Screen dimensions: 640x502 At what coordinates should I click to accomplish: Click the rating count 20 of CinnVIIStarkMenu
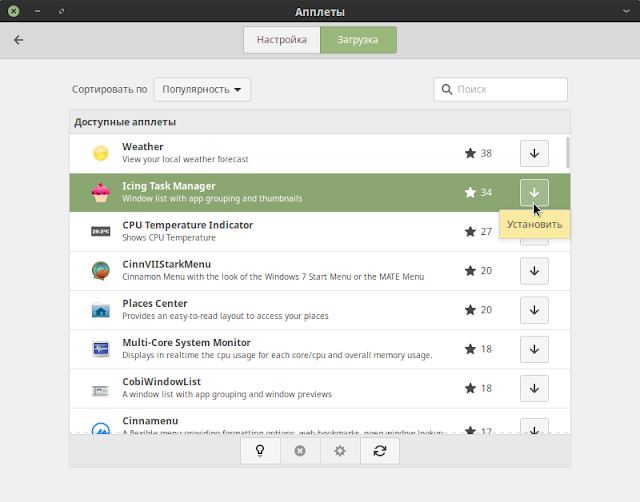pos(486,271)
